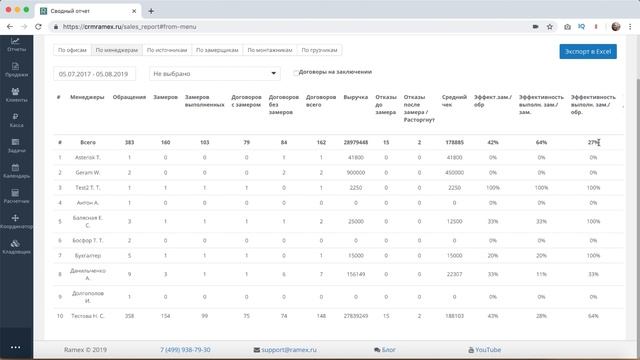
Task: Open the Продажи section in the sidebar
Action: tap(16, 70)
